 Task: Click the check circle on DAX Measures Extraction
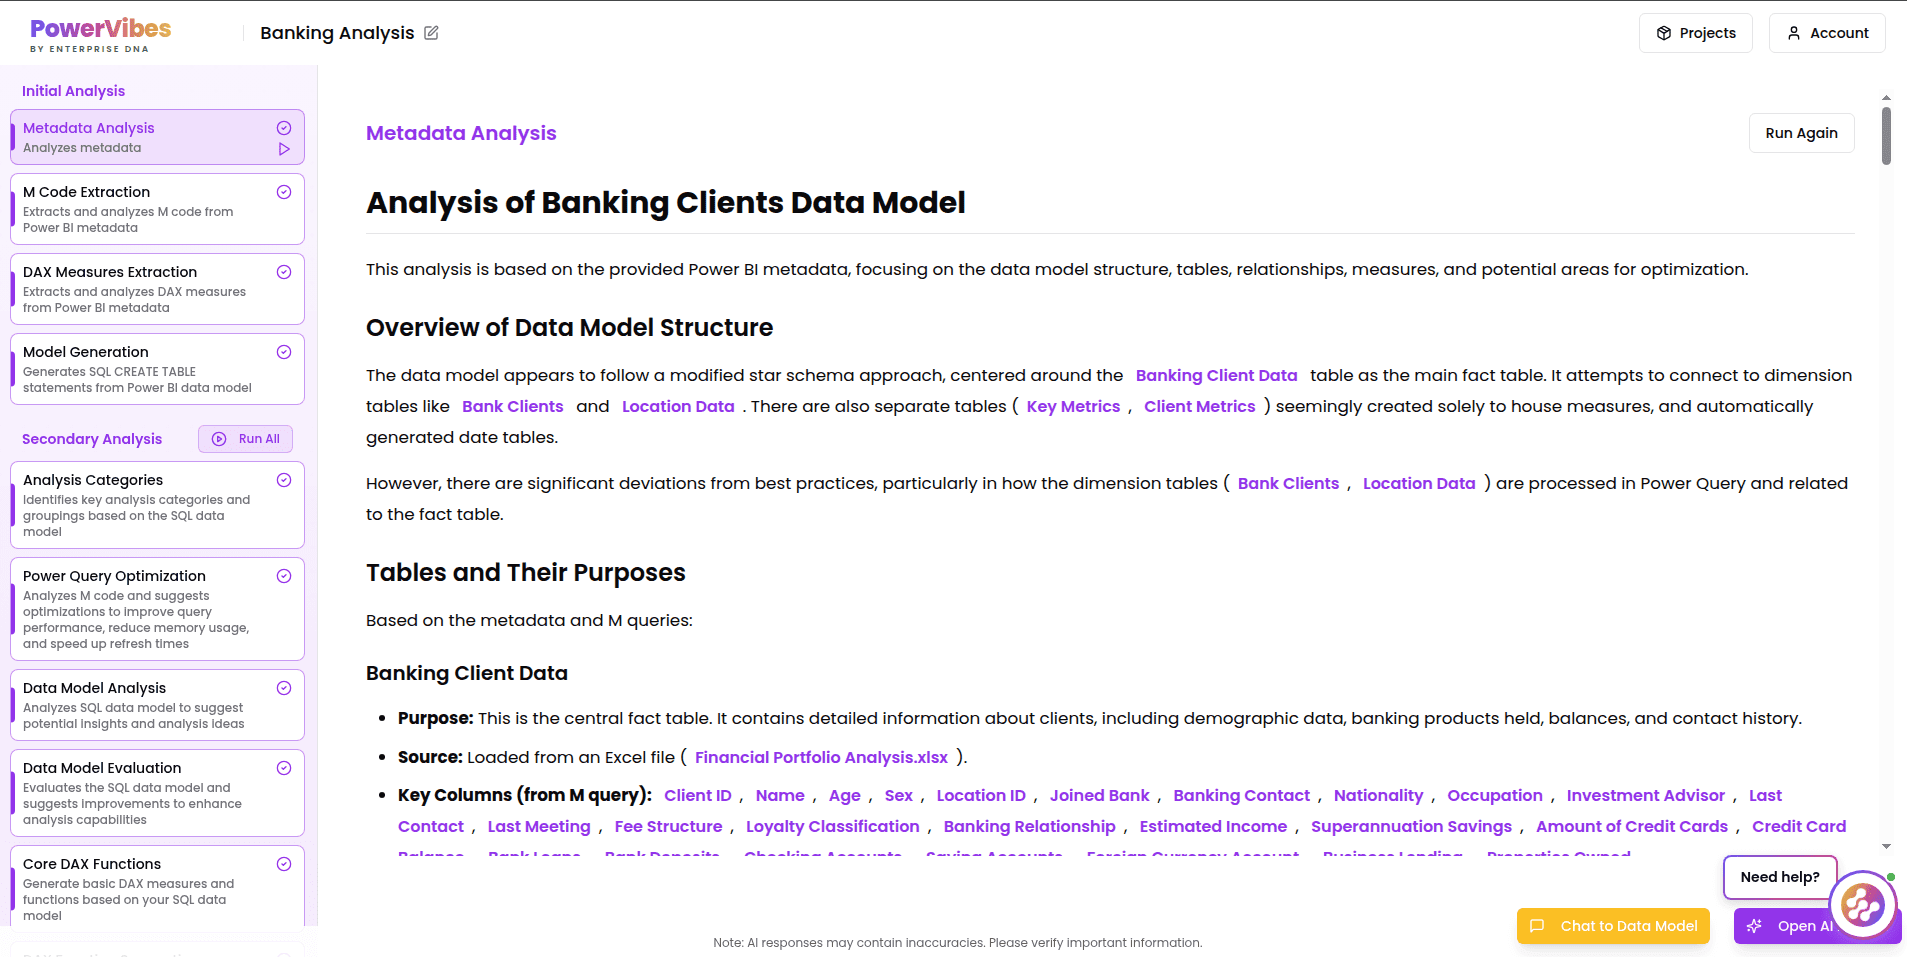coord(284,272)
